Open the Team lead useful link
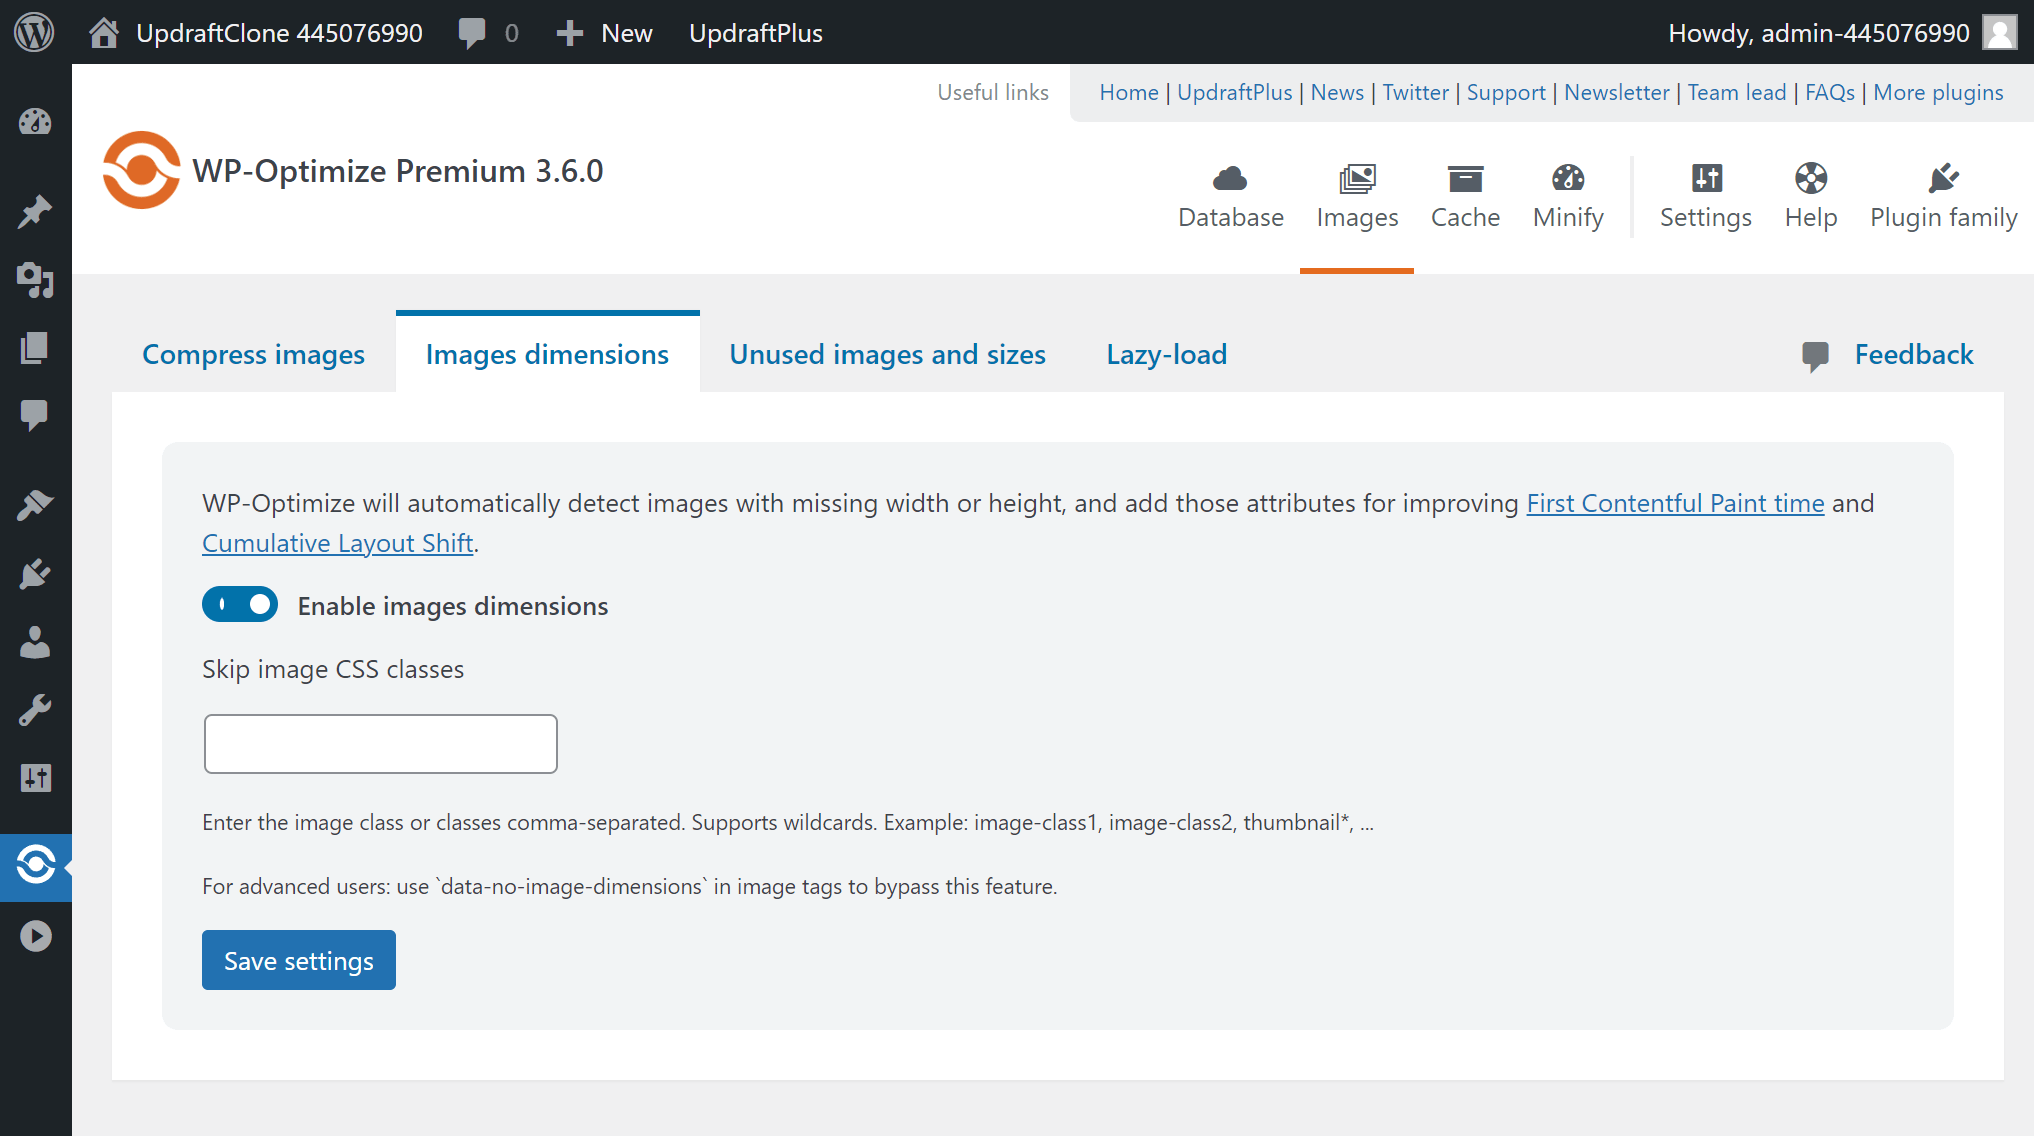This screenshot has height=1136, width=2034. click(x=1737, y=92)
